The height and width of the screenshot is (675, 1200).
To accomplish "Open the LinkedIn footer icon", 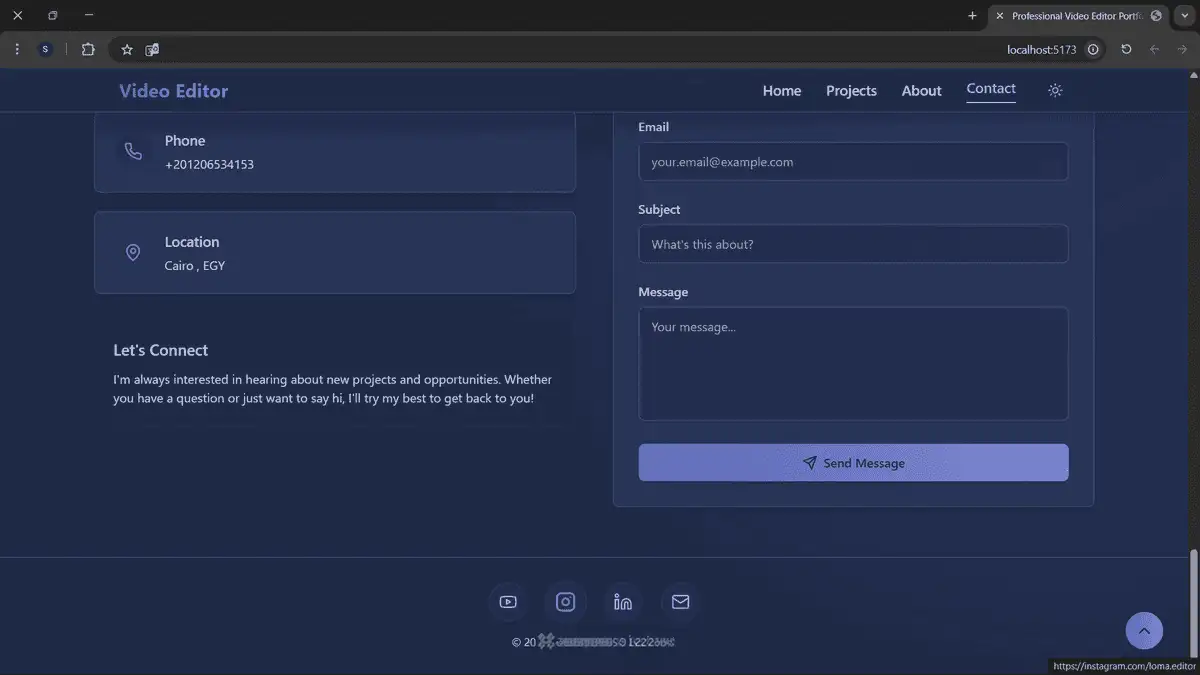I will (x=623, y=602).
